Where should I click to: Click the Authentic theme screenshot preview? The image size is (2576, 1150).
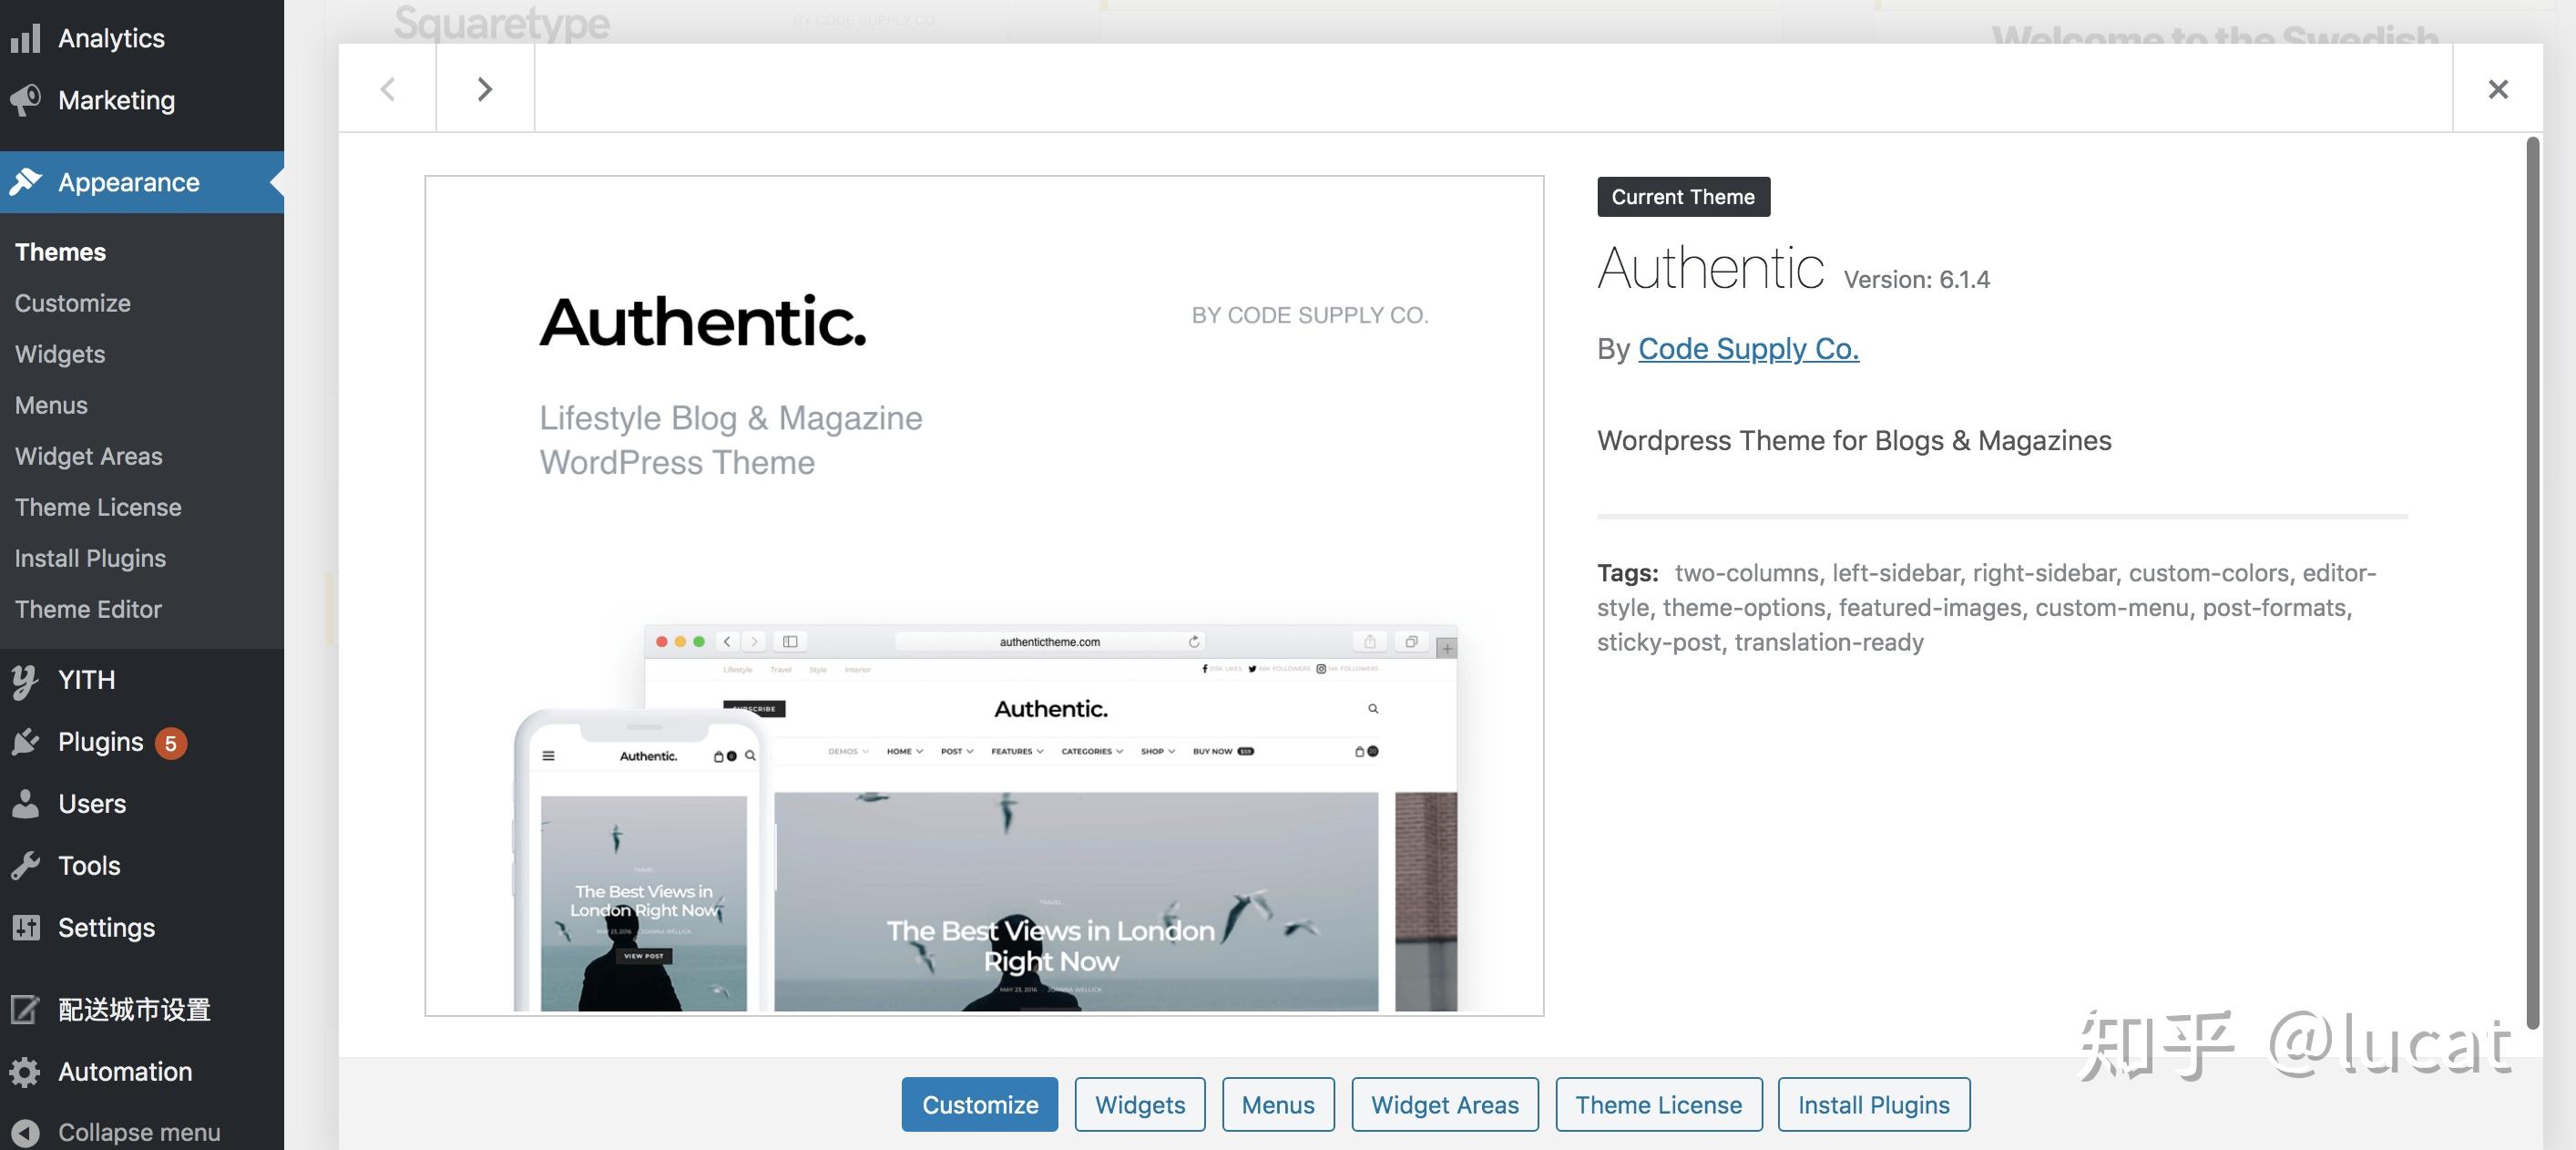(x=984, y=596)
